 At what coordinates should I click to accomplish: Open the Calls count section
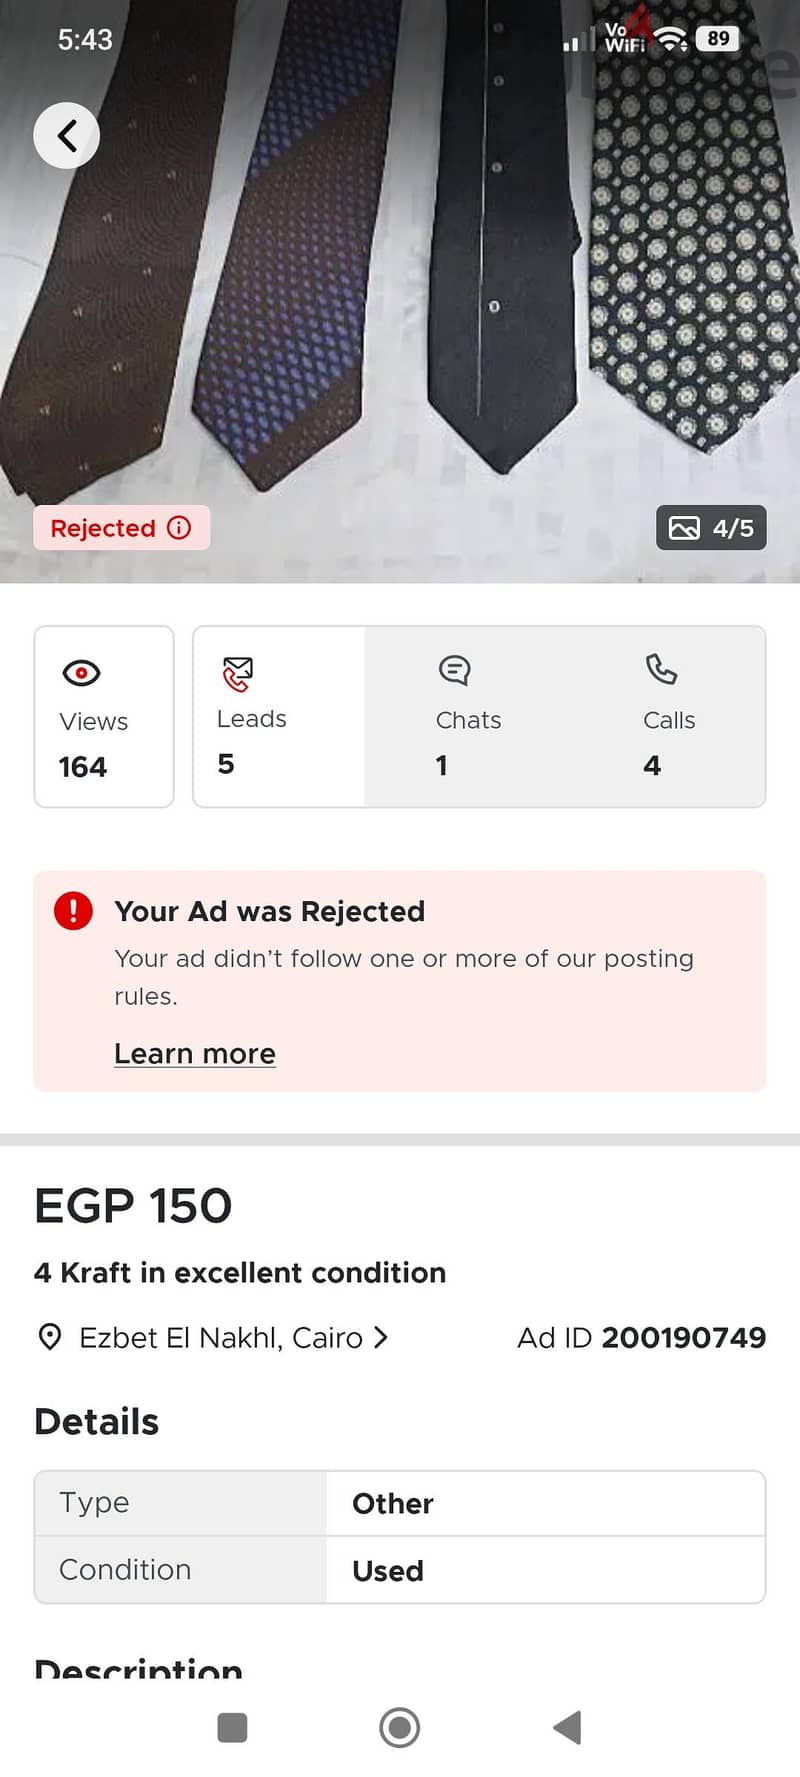click(669, 716)
